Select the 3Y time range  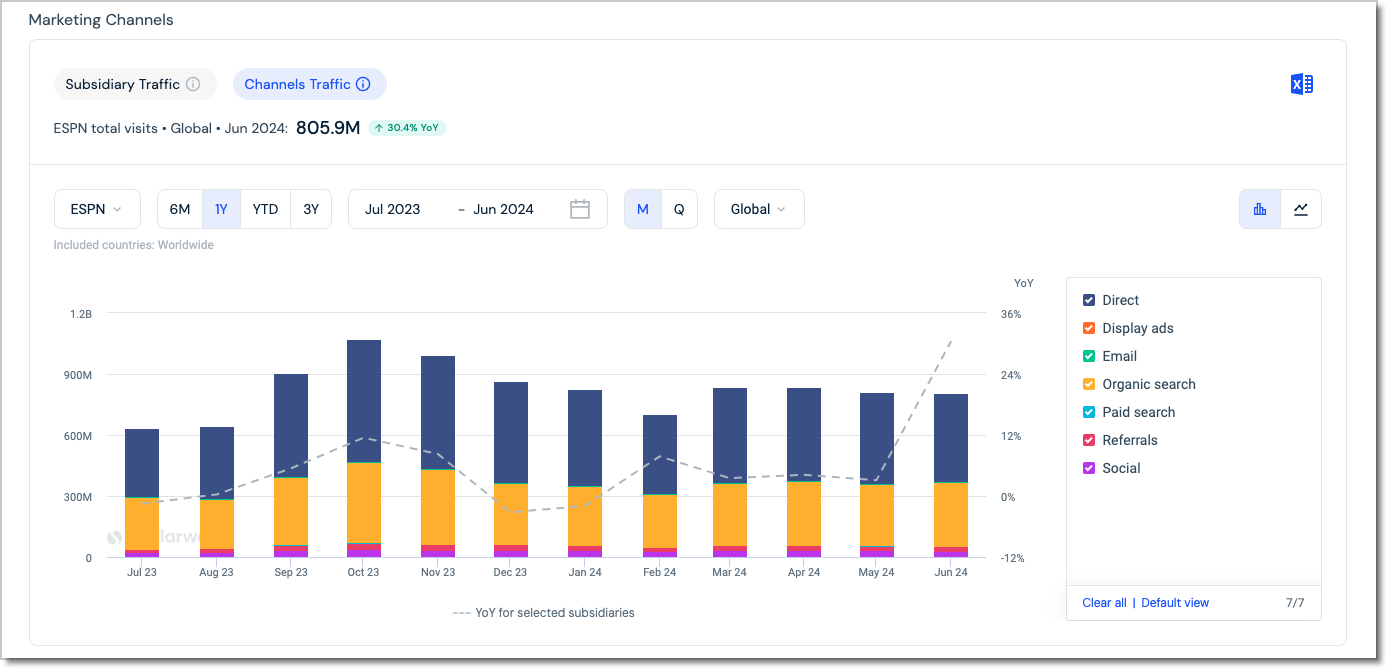click(x=311, y=209)
